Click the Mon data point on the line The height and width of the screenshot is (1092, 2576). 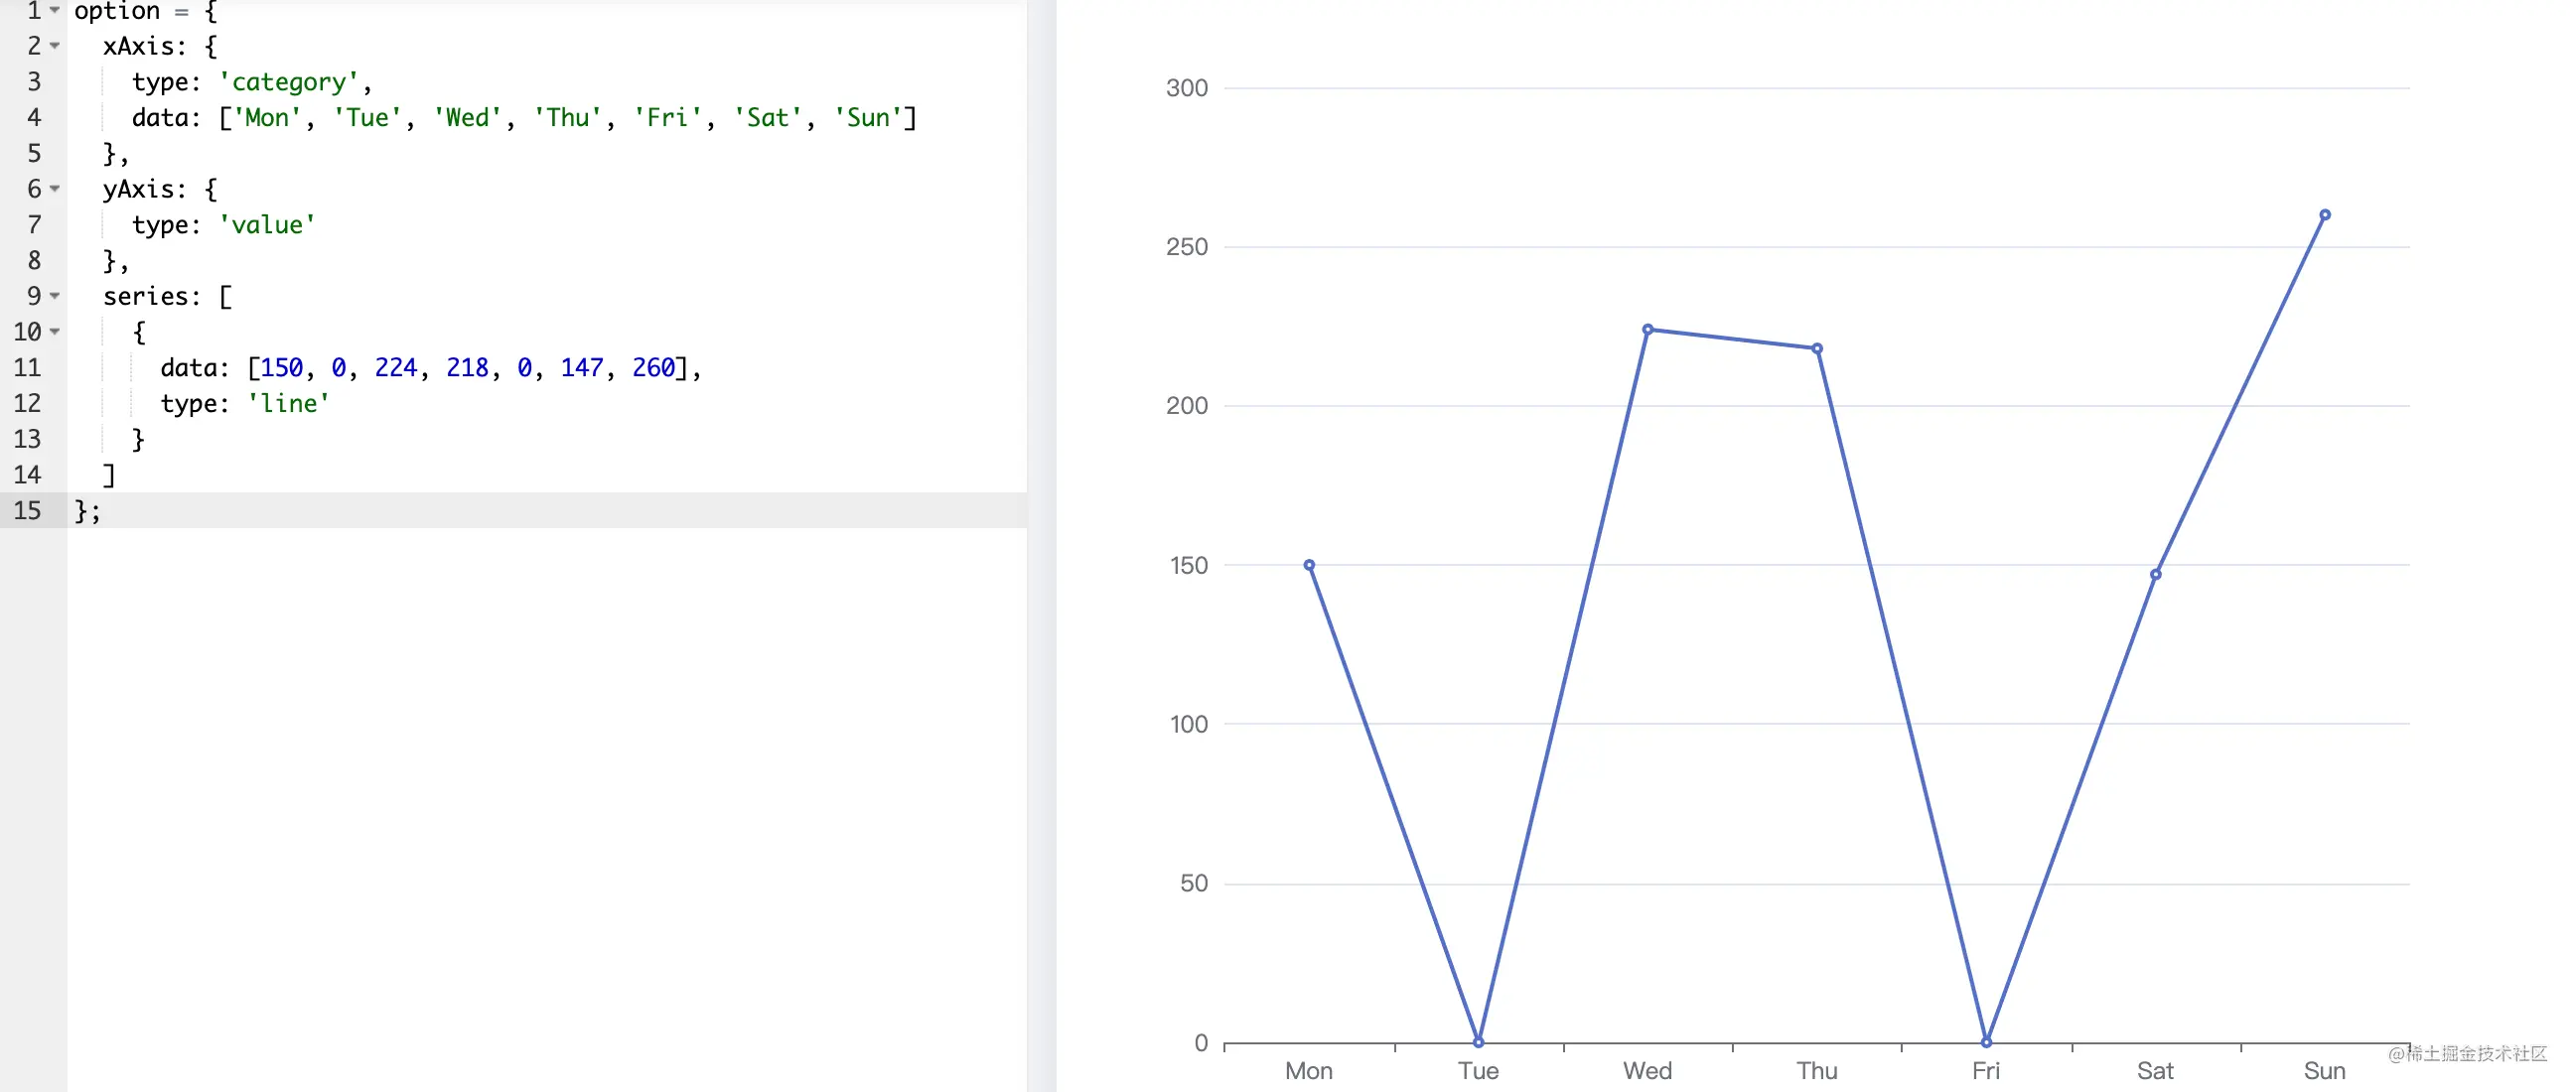(1309, 565)
